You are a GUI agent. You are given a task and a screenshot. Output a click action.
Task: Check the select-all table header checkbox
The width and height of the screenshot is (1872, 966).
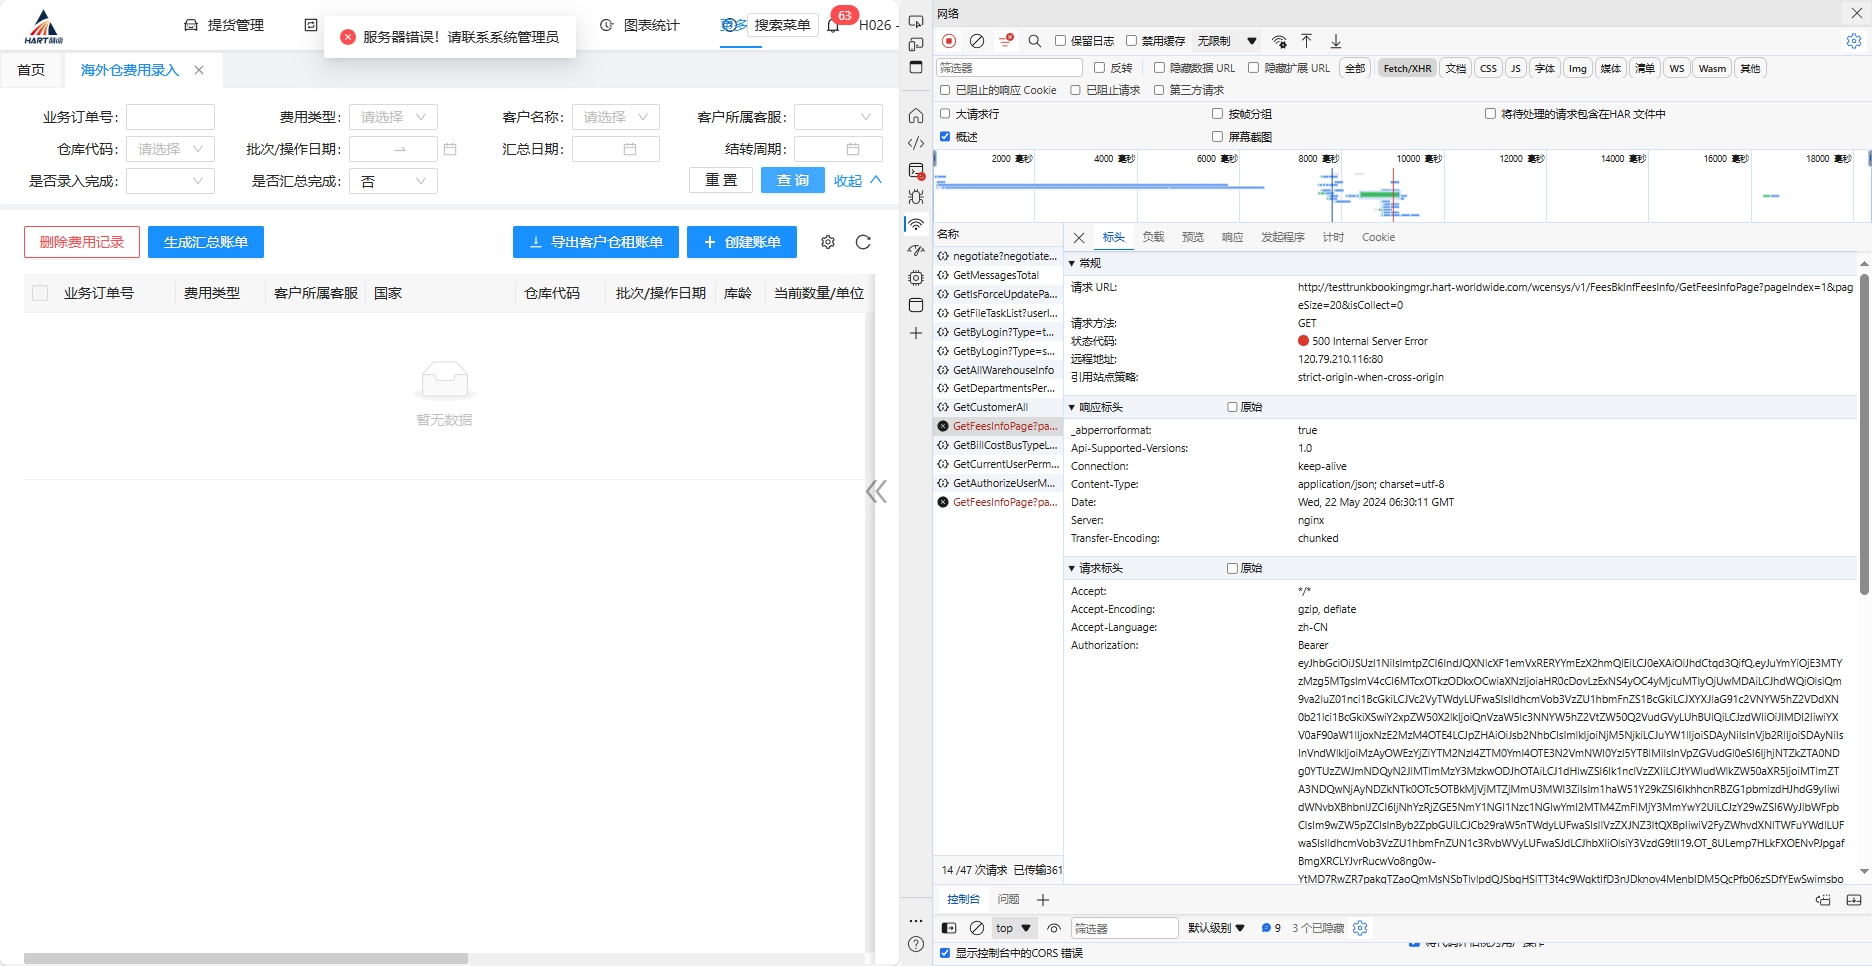pos(40,293)
